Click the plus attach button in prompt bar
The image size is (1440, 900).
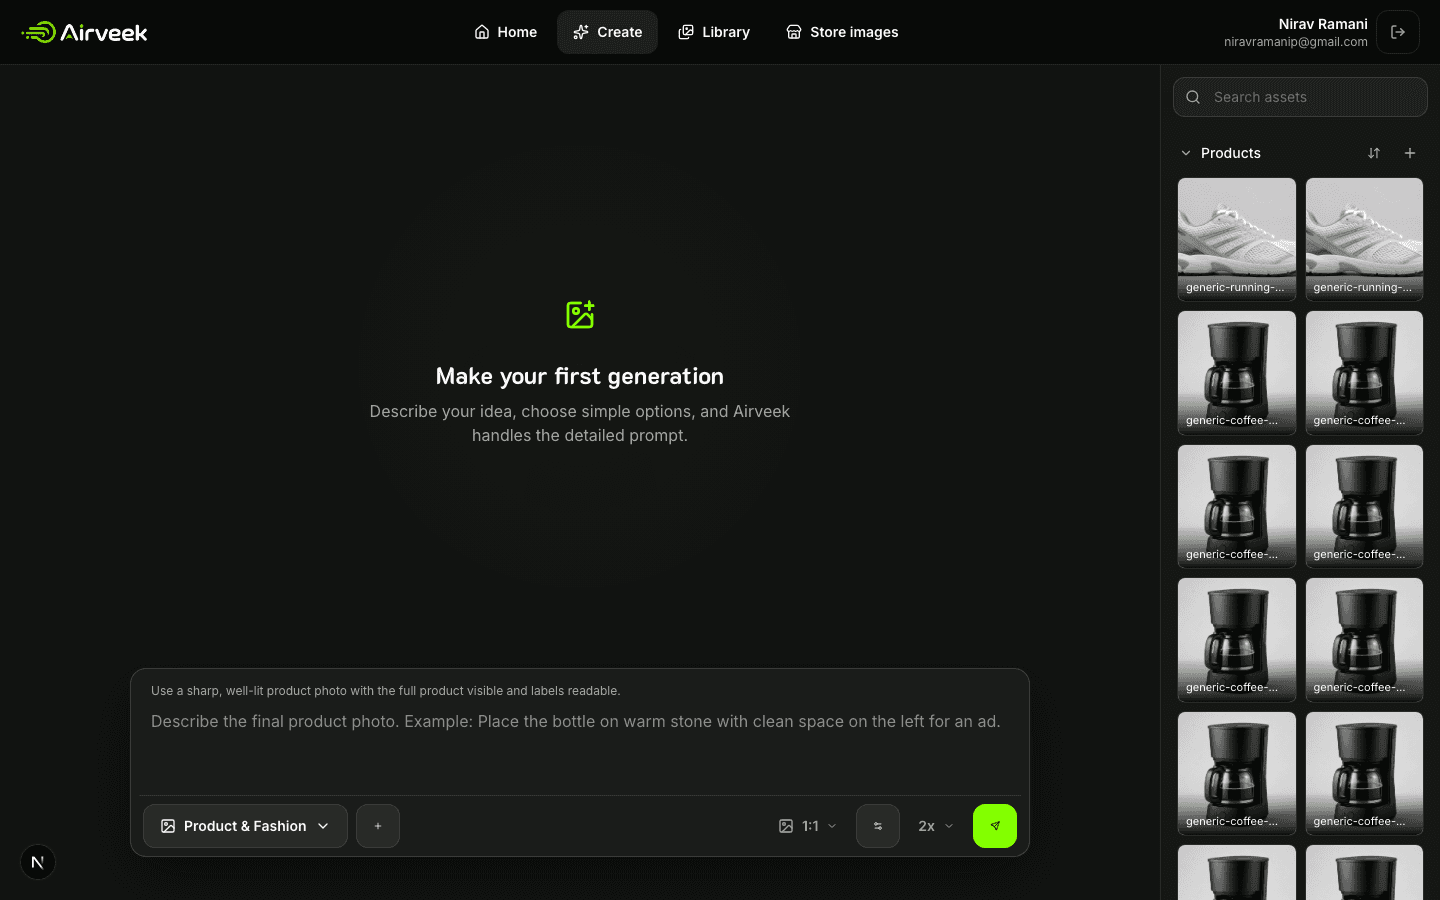378,826
